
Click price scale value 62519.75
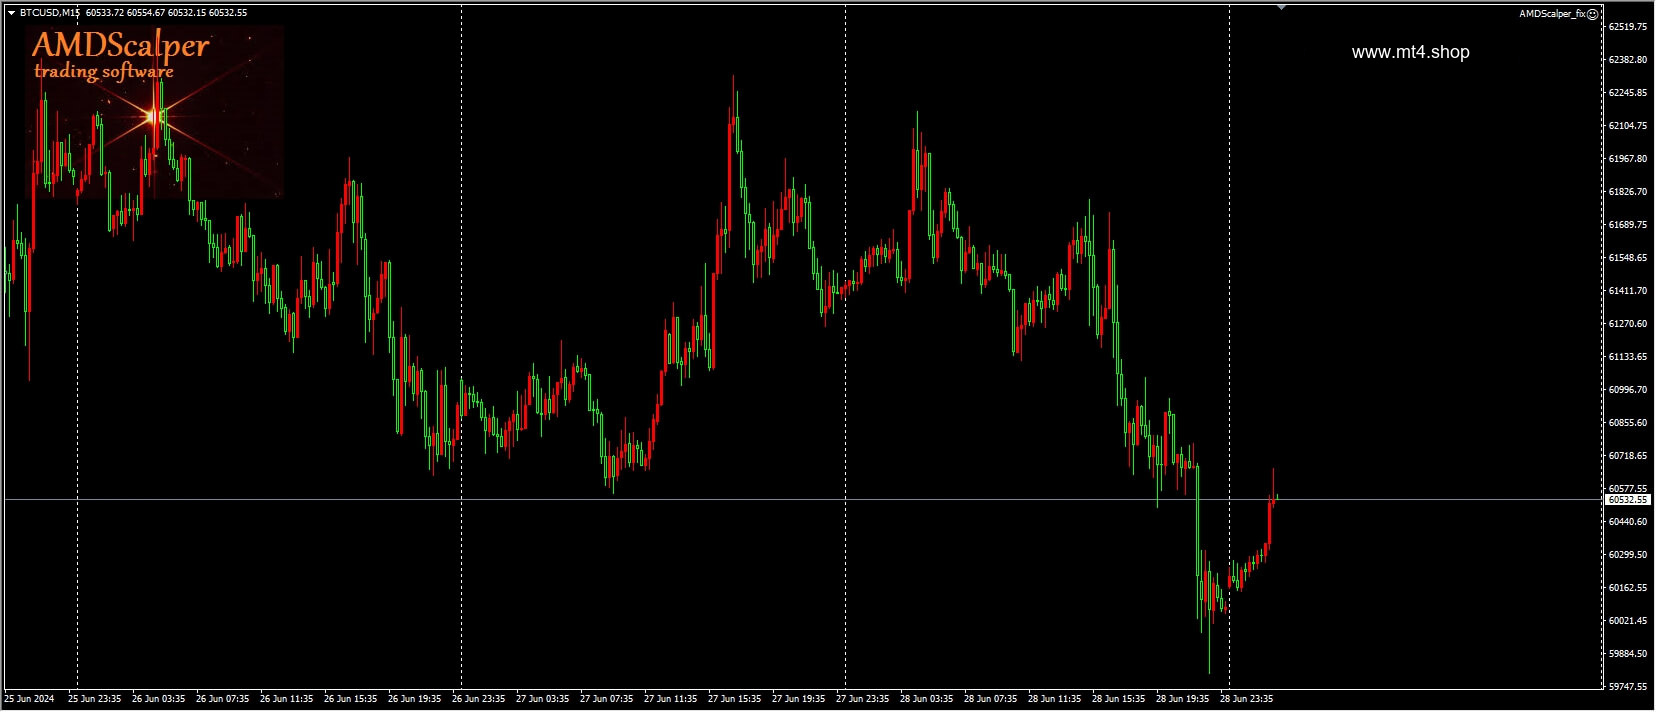pos(1627,27)
